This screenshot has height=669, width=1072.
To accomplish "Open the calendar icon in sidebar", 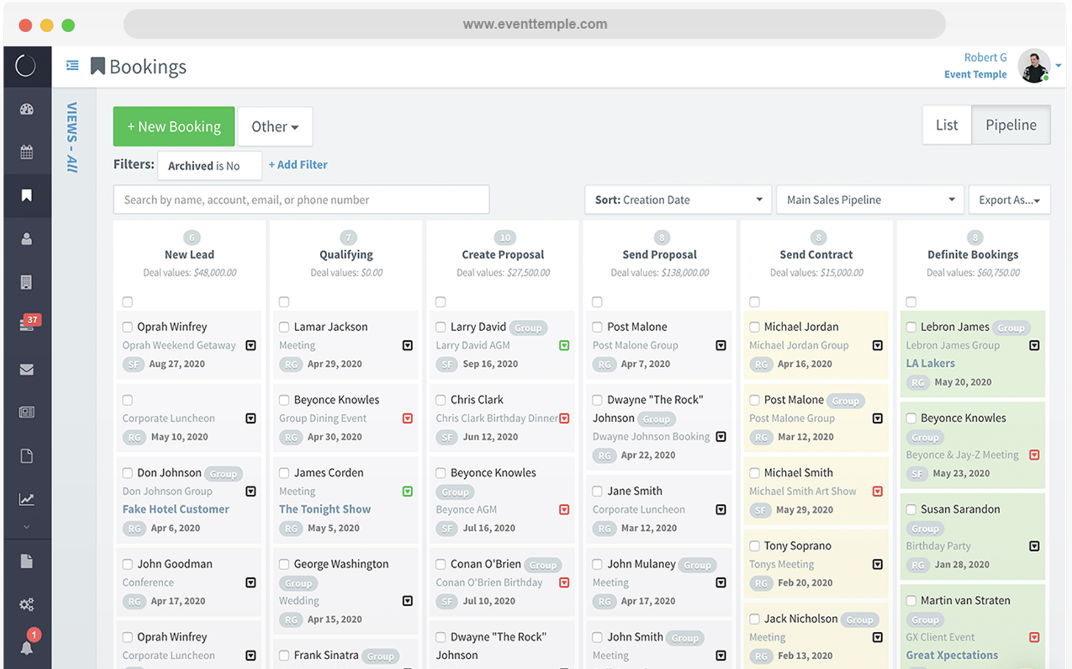I will [x=27, y=153].
